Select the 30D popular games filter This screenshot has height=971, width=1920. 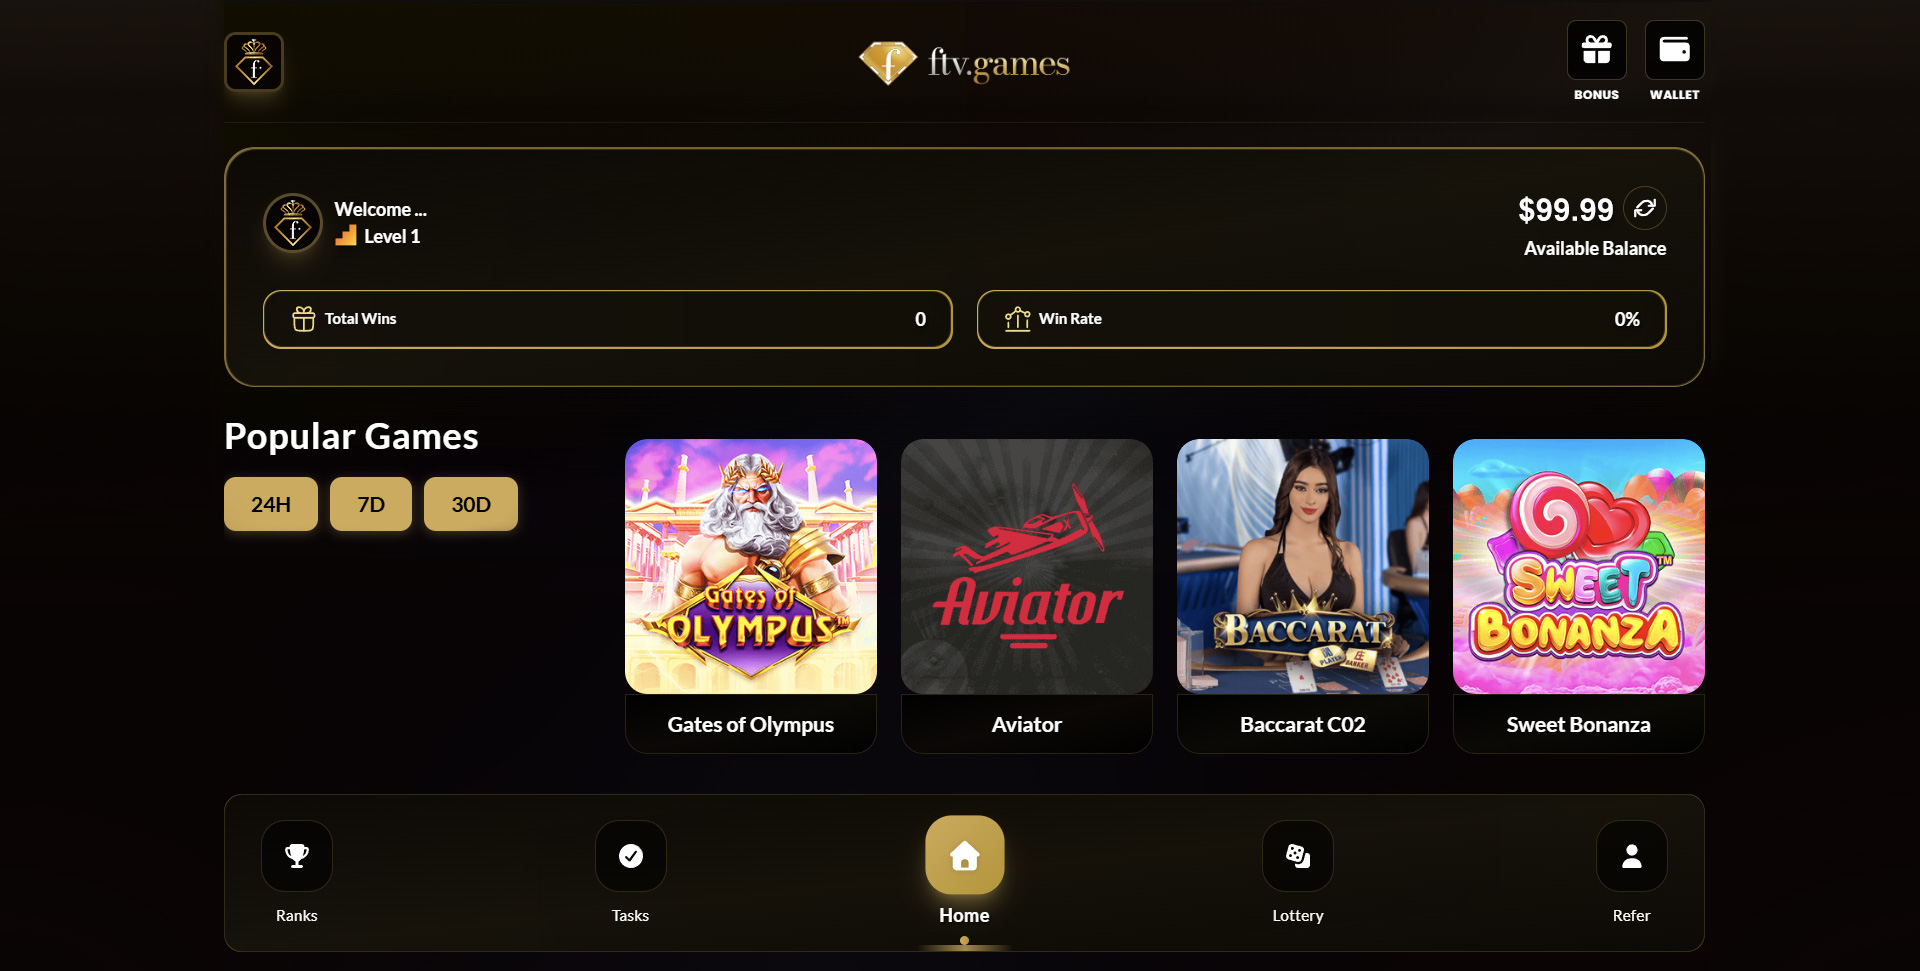[x=471, y=504]
